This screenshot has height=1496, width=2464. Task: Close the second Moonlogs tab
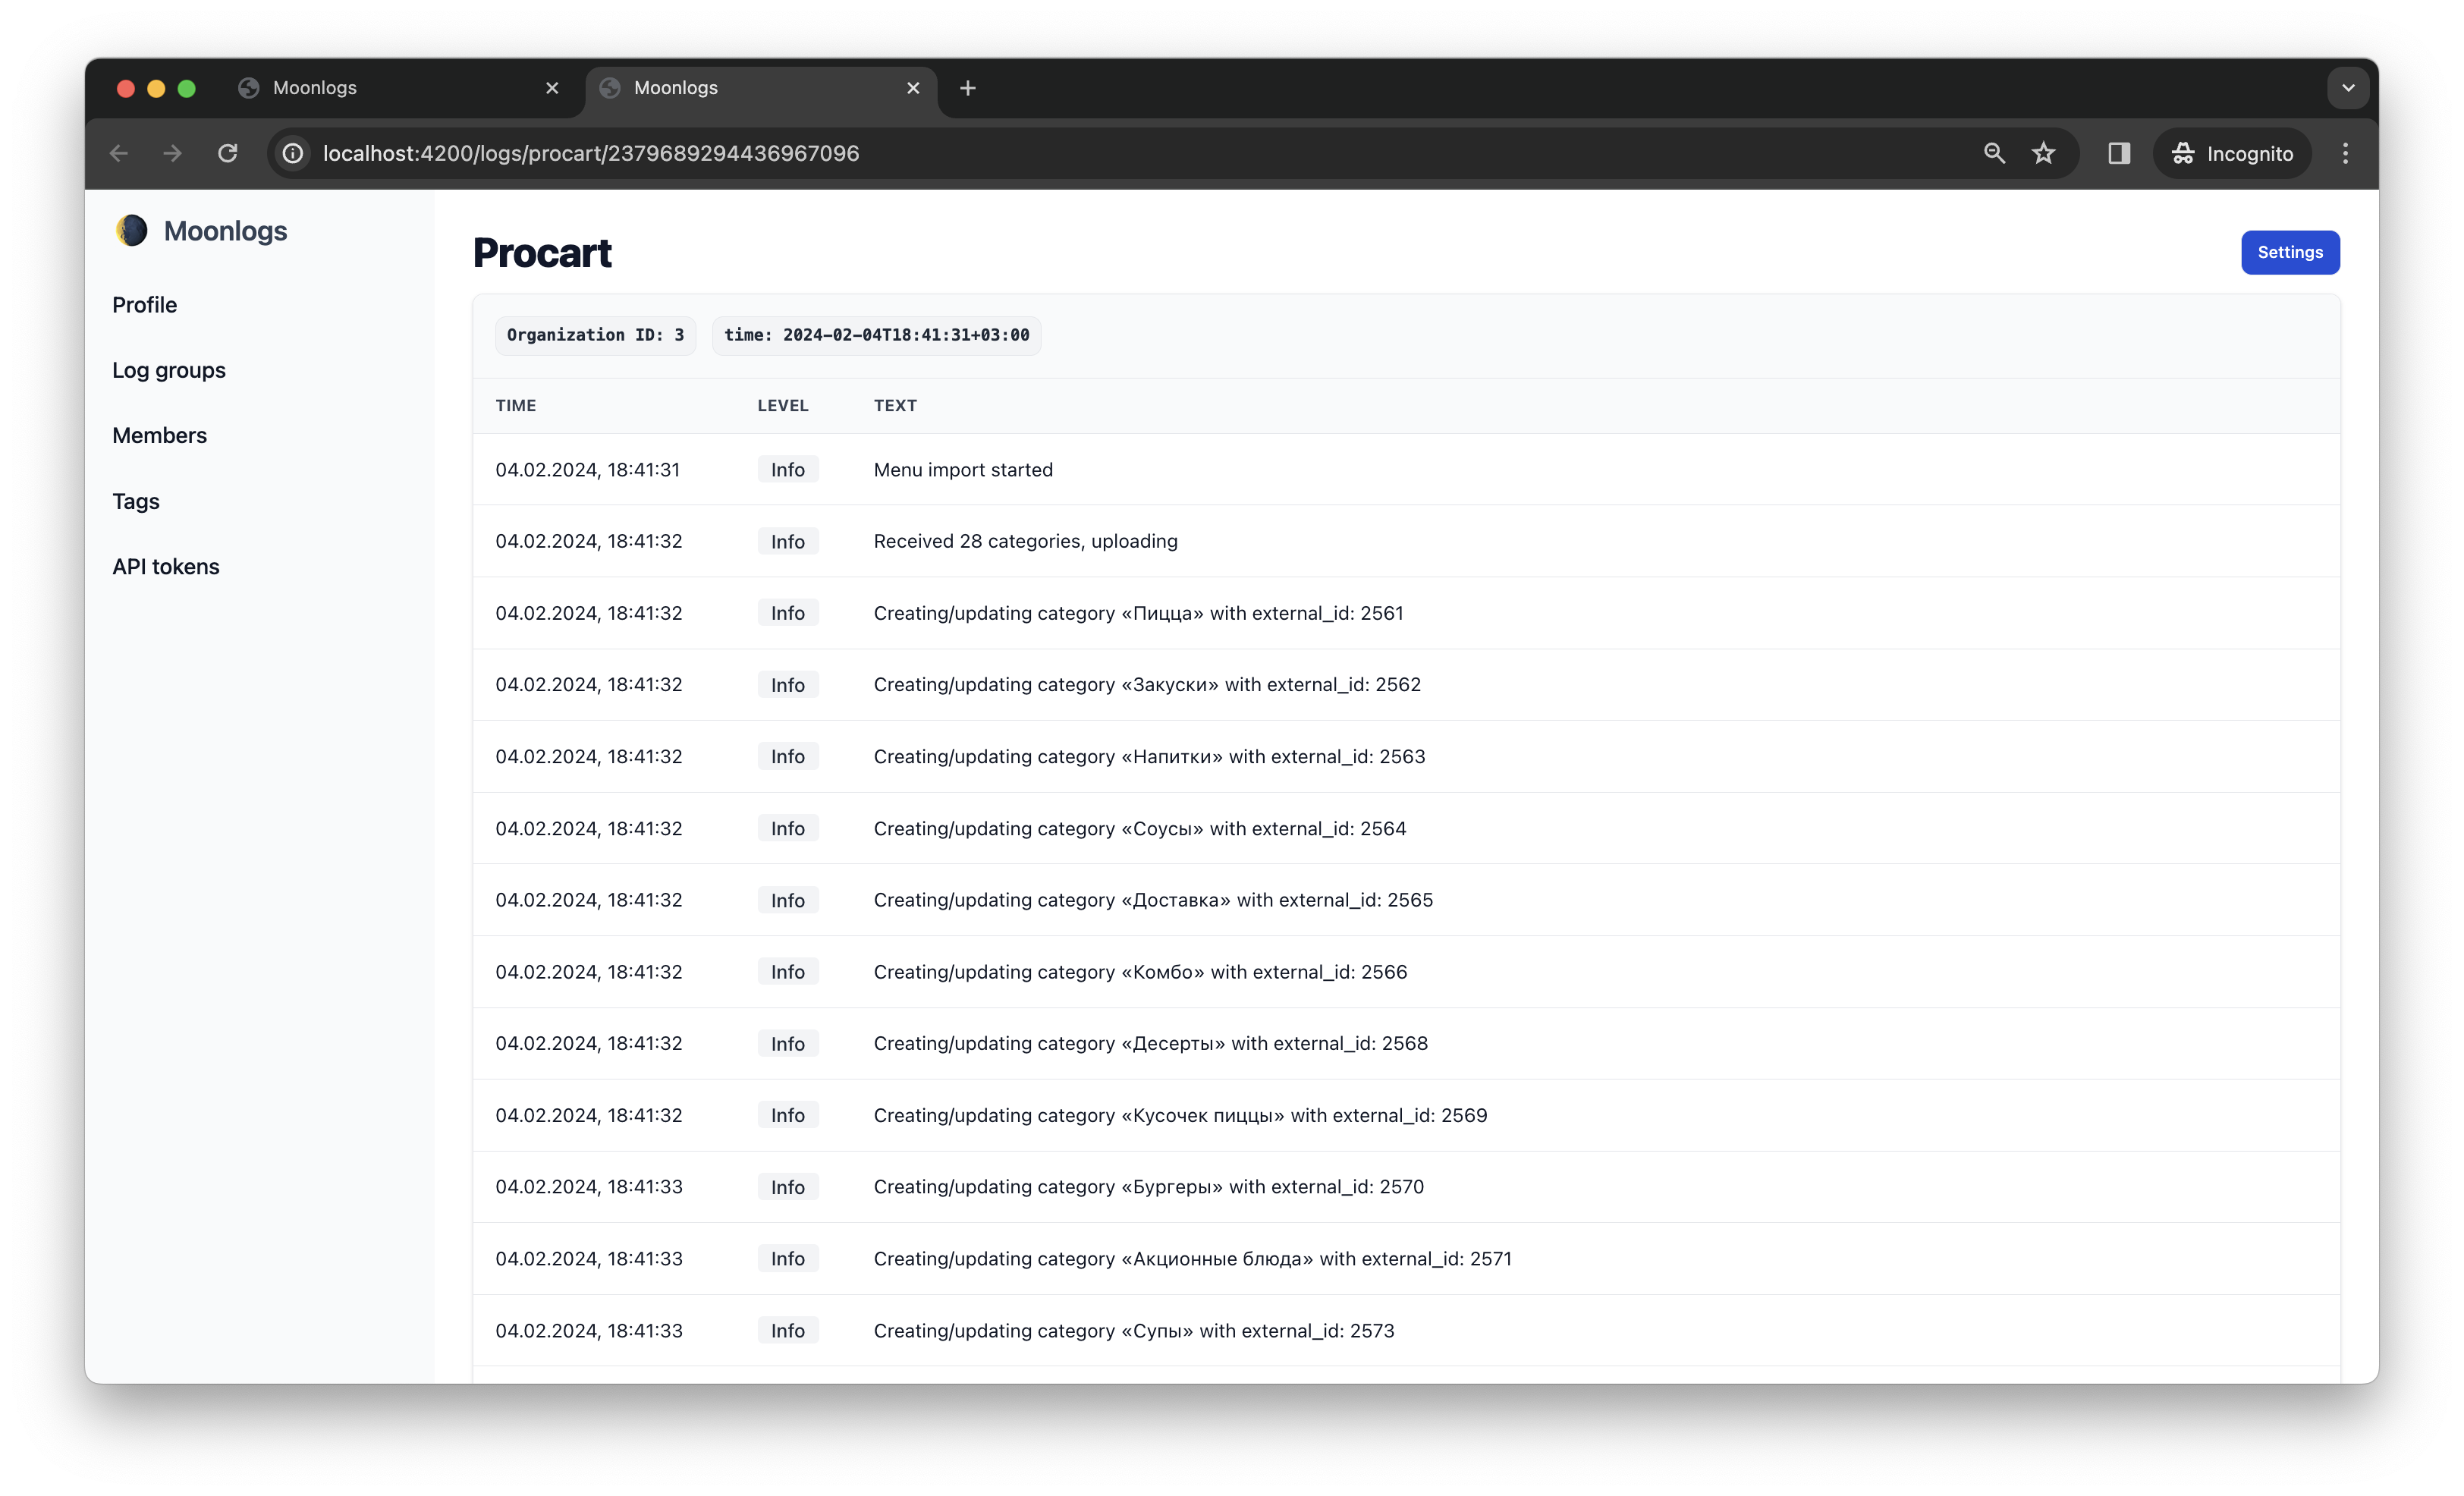(x=913, y=88)
